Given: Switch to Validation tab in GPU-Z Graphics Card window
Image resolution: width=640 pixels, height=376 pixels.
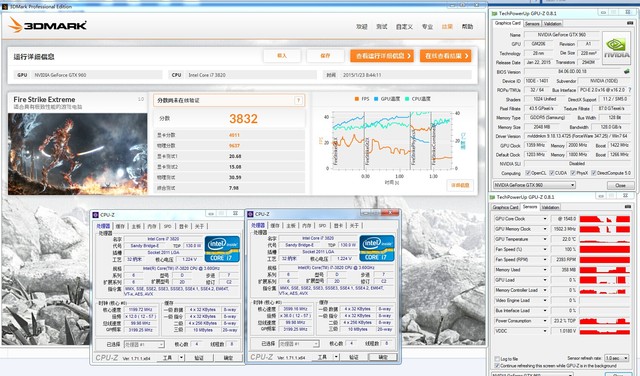Looking at the screenshot, I should click(x=553, y=24).
